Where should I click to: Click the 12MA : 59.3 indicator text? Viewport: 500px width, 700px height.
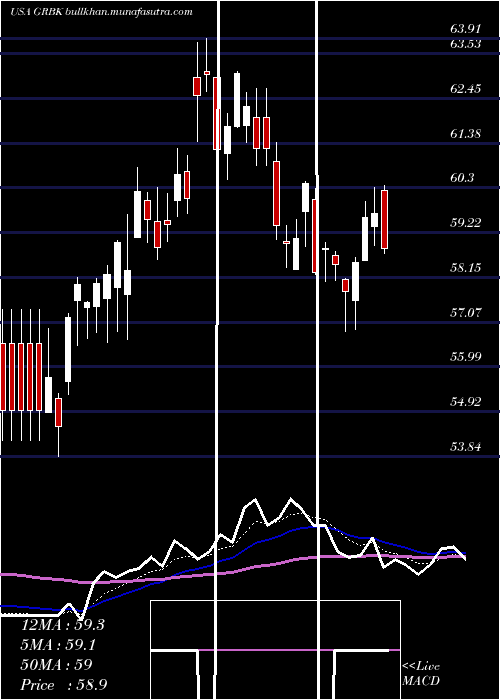(x=63, y=625)
